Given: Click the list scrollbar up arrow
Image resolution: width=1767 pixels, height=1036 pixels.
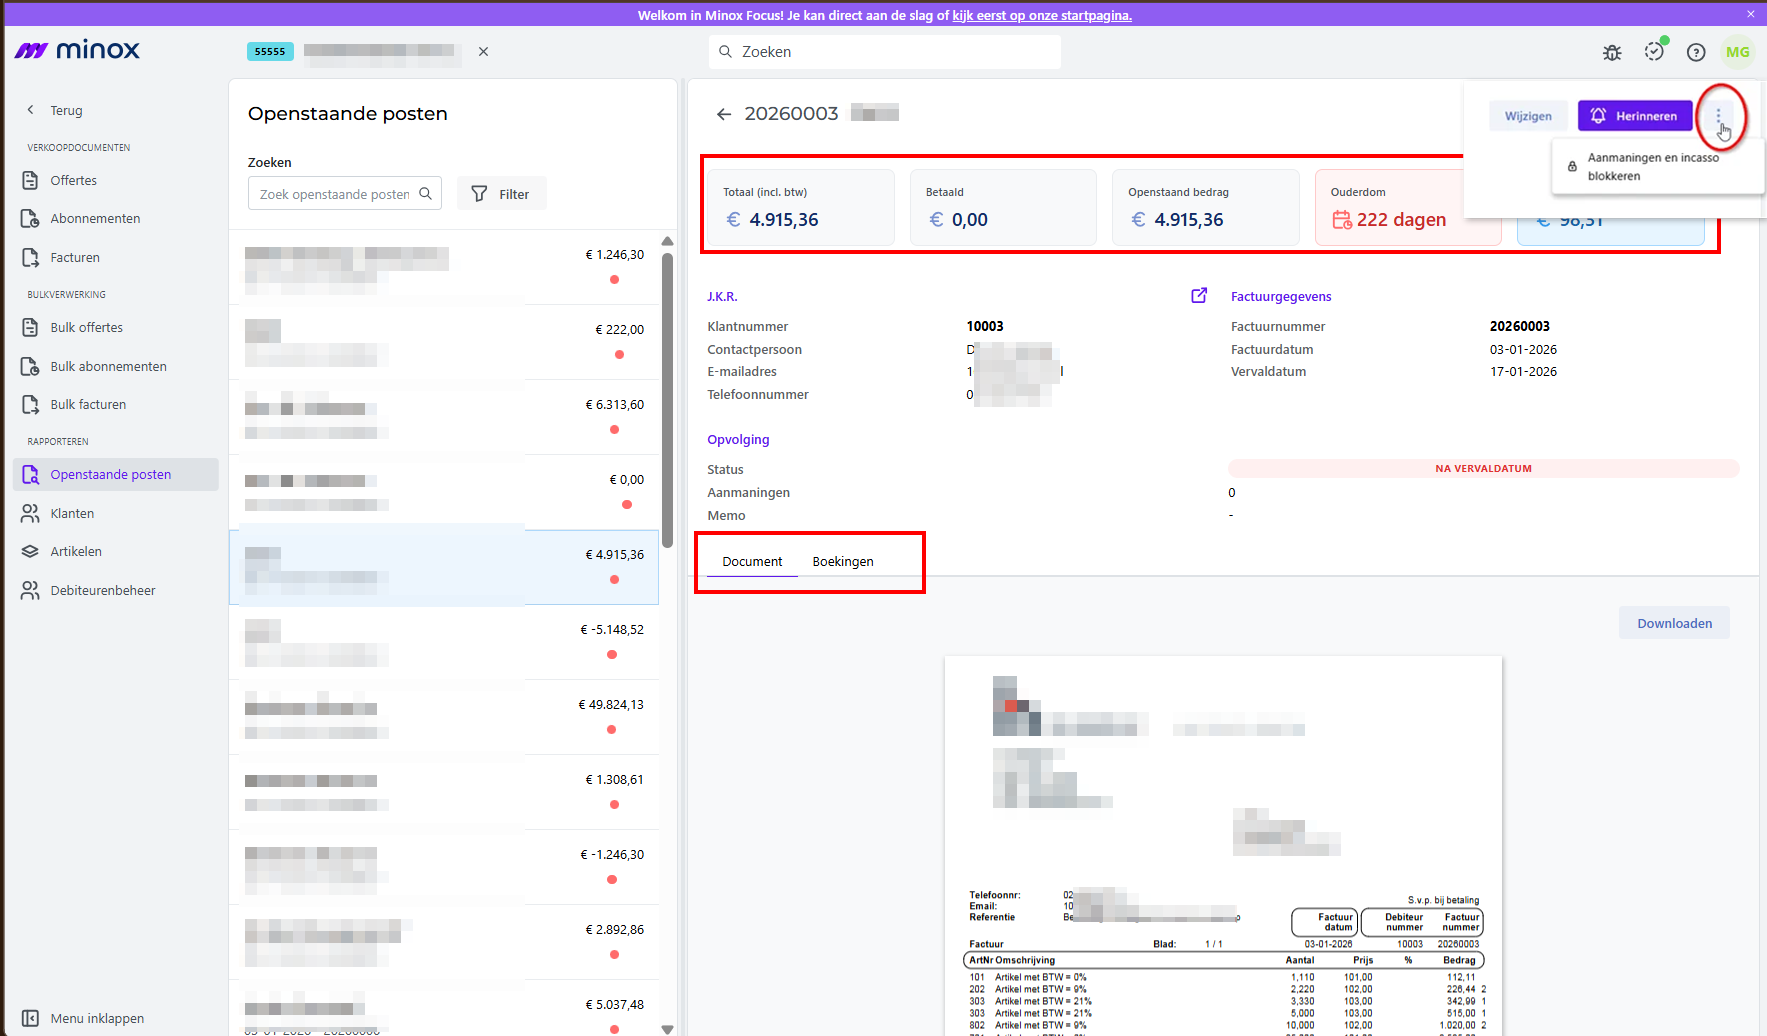Looking at the screenshot, I should [667, 241].
